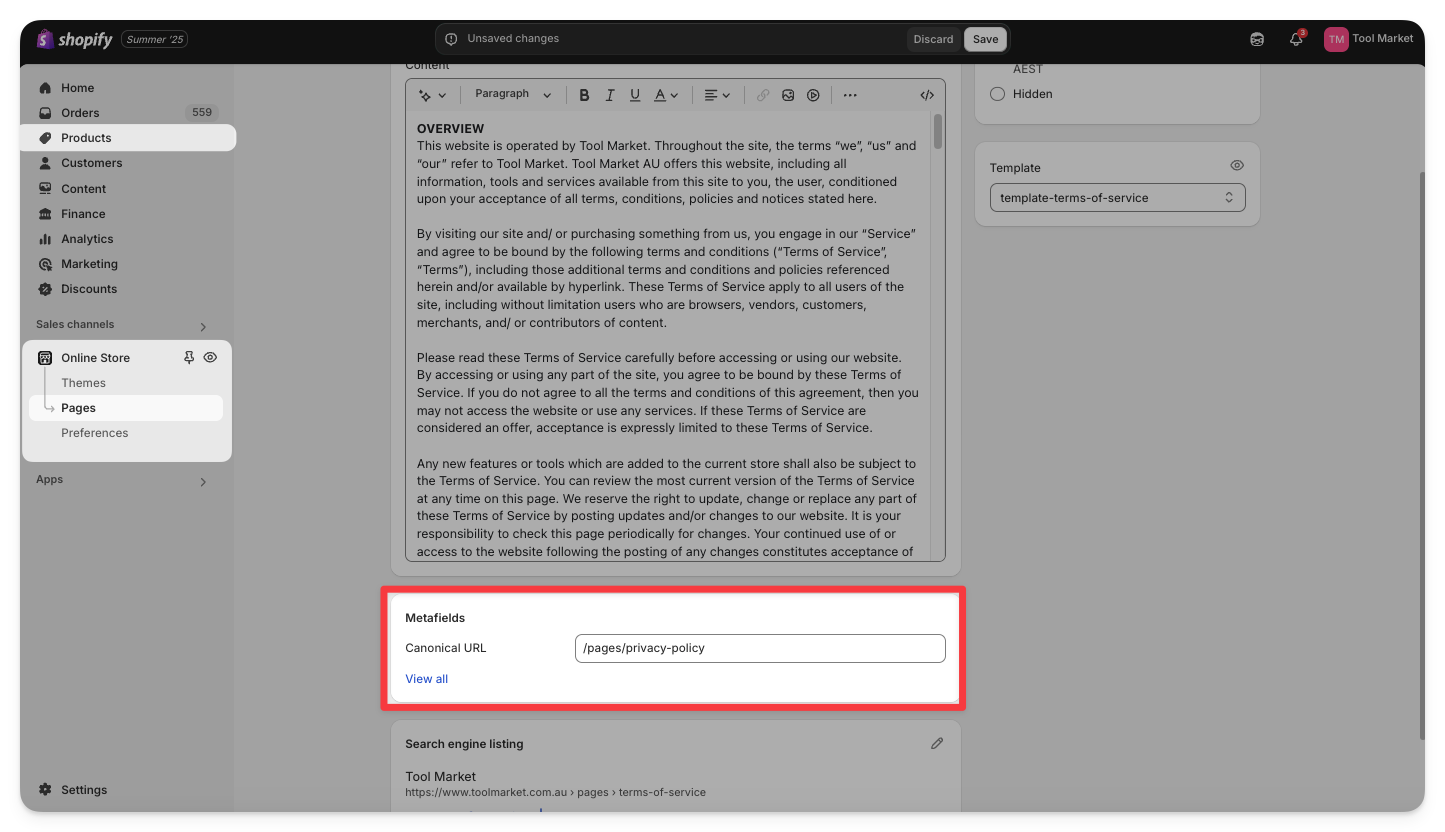The image size is (1445, 832).
Task: Open the text color picker
Action: [x=666, y=95]
